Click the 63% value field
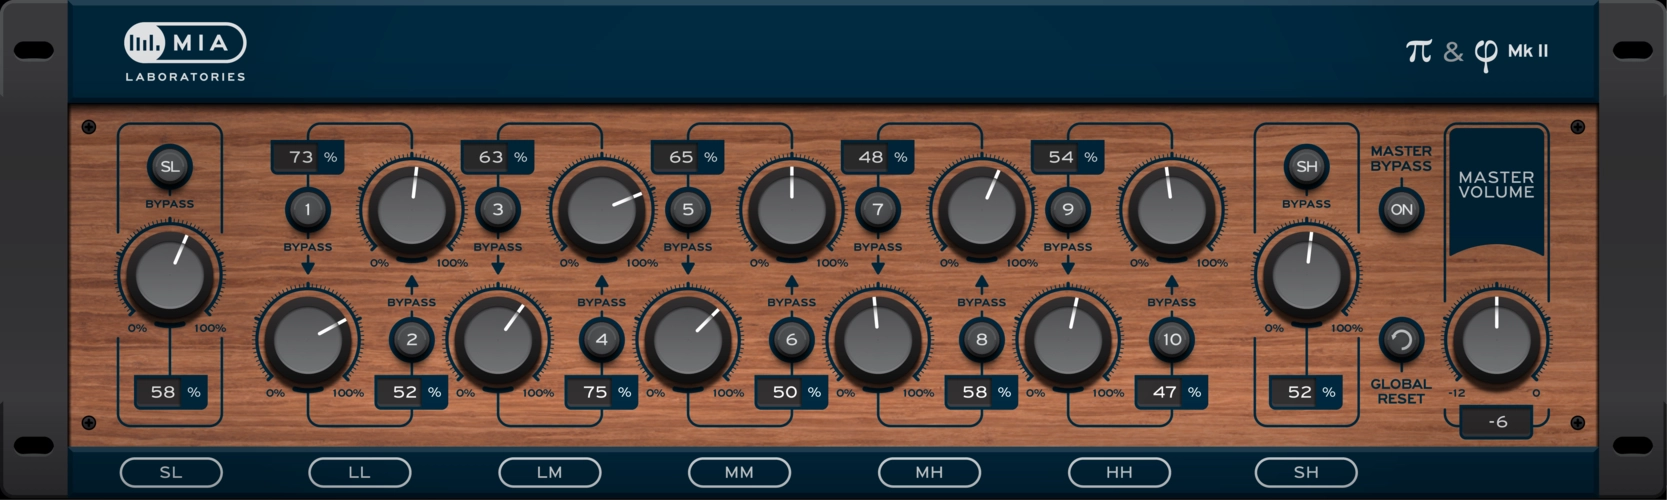The image size is (1667, 500). click(497, 157)
